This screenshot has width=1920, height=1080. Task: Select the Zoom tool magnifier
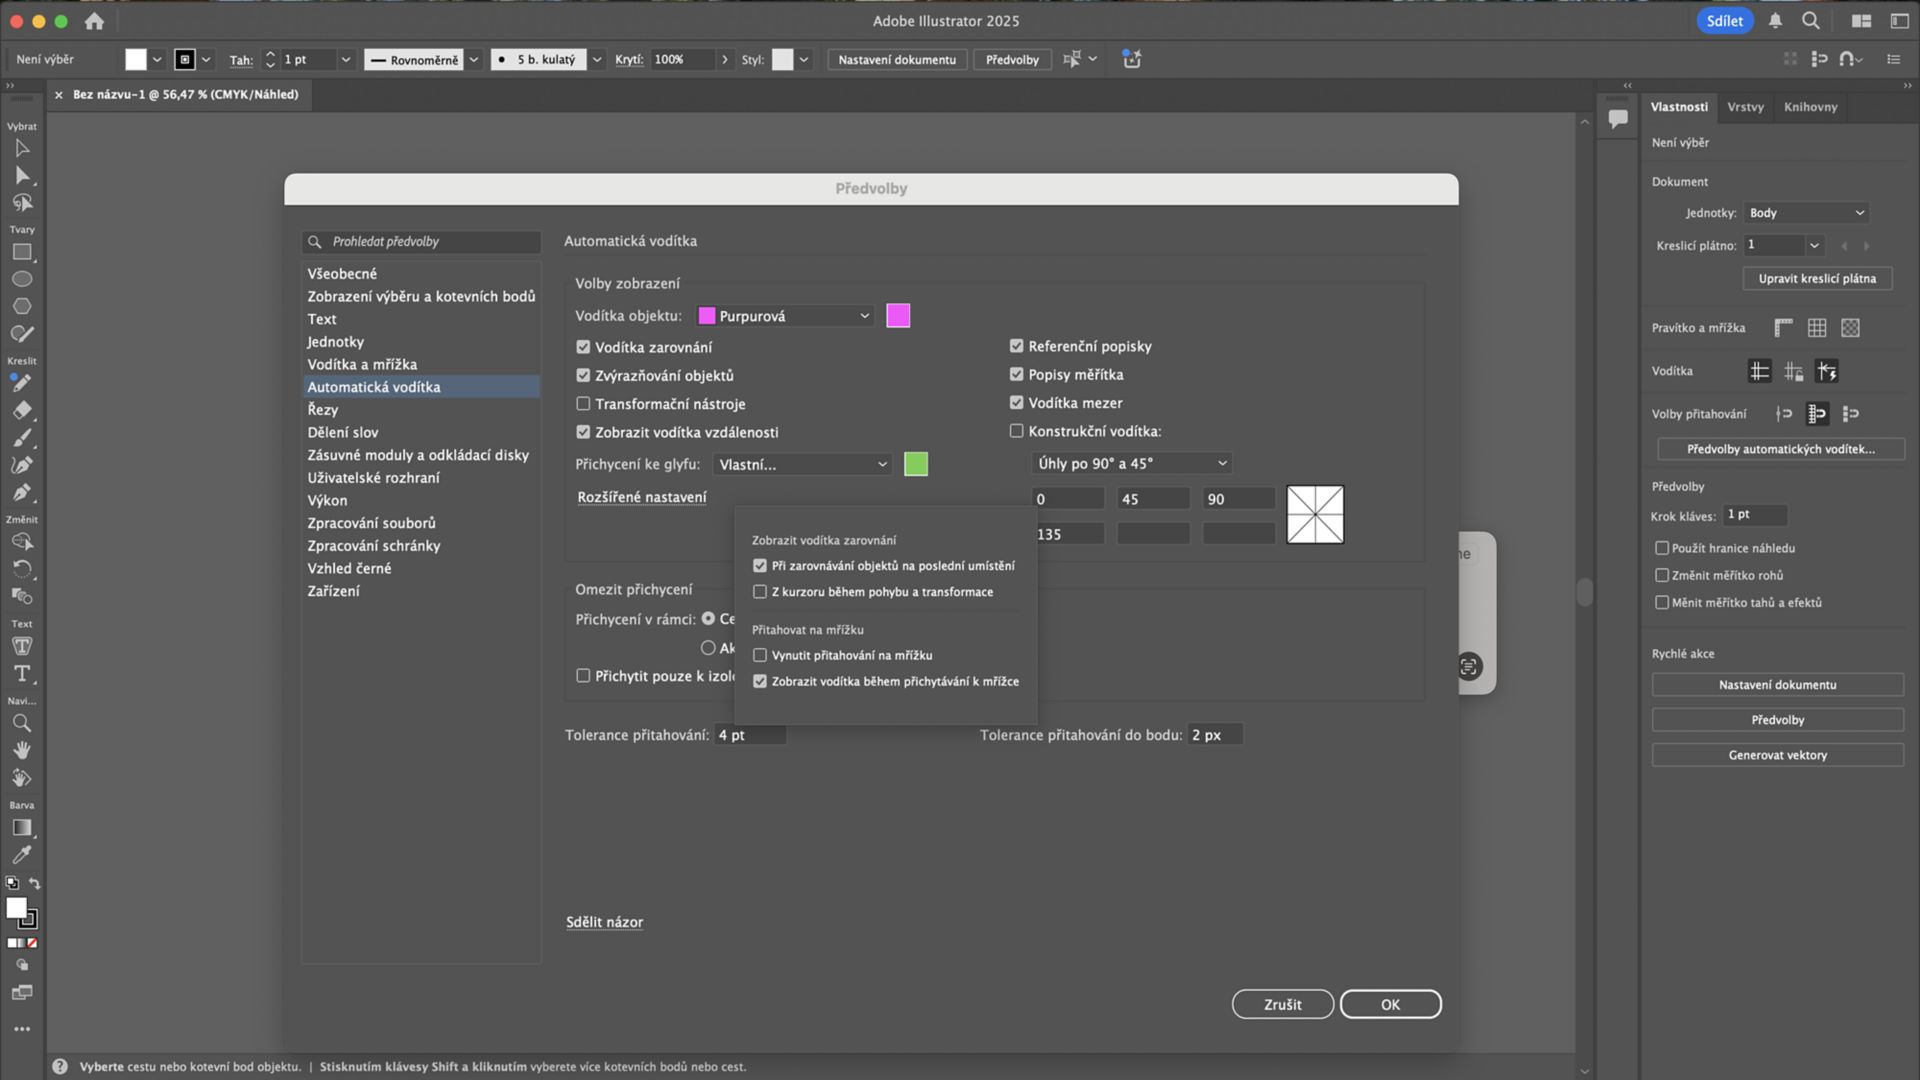click(22, 723)
